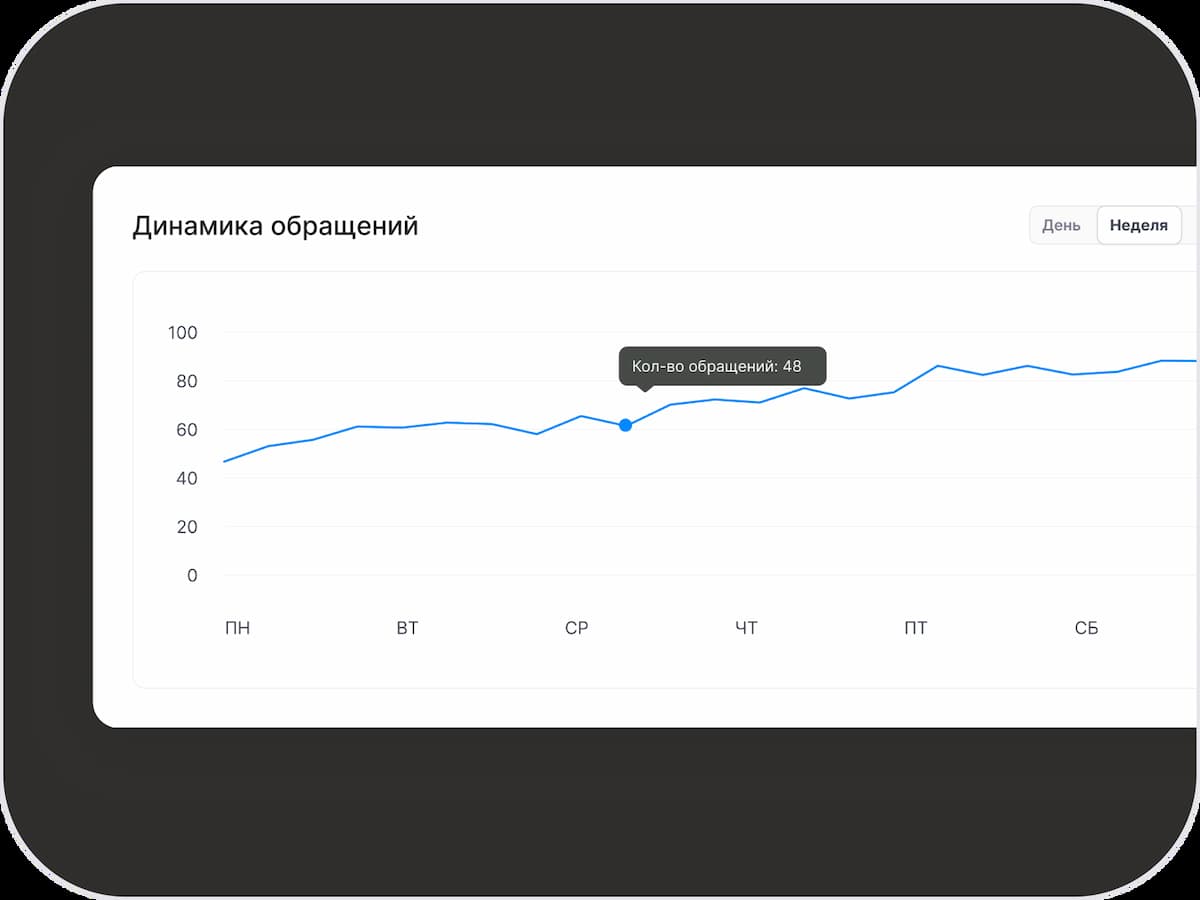
Task: Switch to the День period view
Action: click(x=1062, y=225)
